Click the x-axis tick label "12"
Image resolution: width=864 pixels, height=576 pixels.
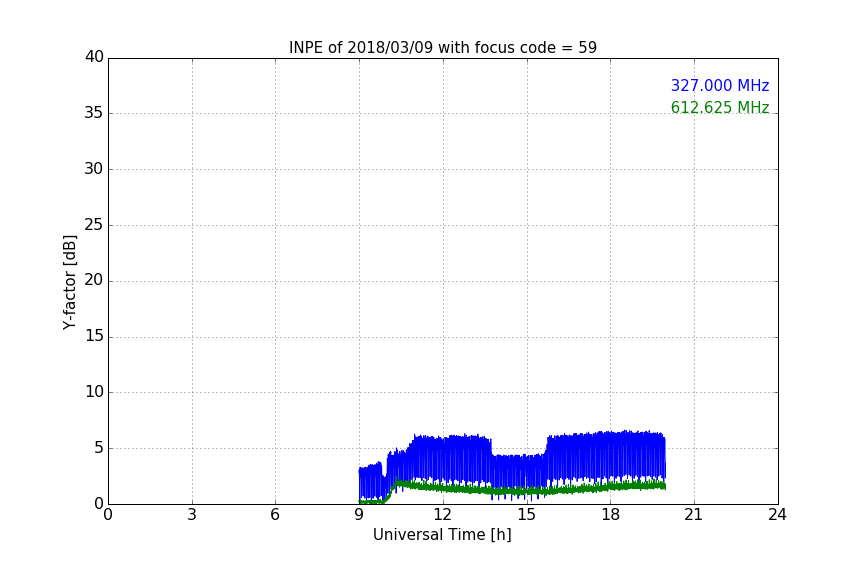pyautogui.click(x=442, y=515)
